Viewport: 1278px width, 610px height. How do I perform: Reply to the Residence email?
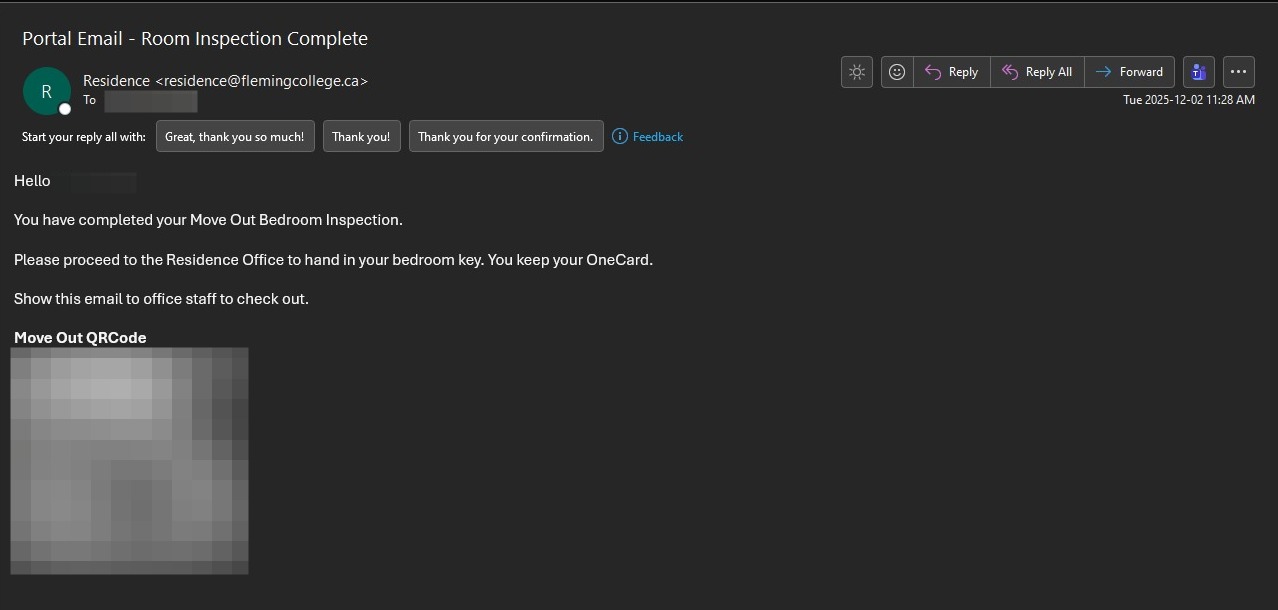(x=952, y=72)
